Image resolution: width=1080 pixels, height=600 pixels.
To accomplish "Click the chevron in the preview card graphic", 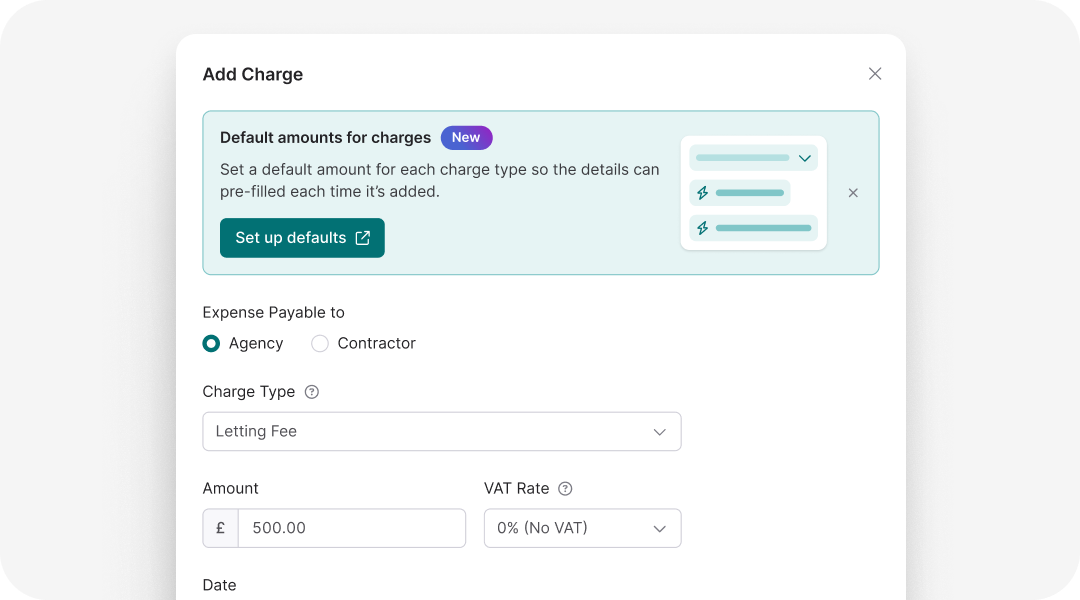I will click(804, 158).
